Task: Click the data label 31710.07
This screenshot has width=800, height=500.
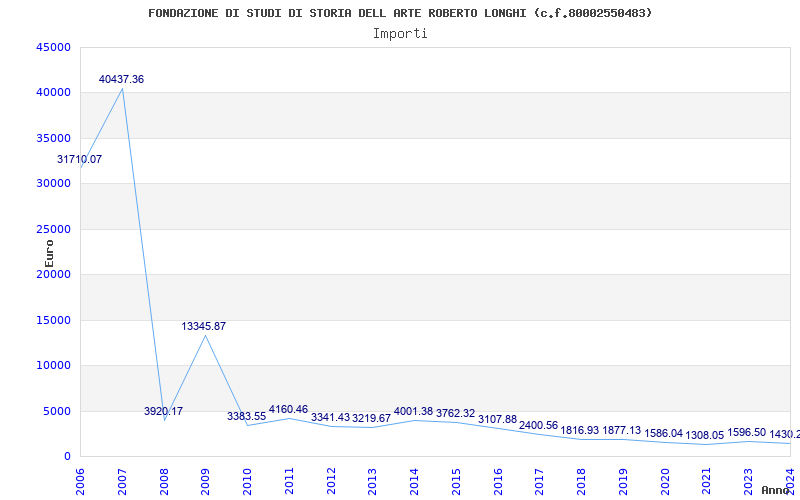Action: (79, 159)
